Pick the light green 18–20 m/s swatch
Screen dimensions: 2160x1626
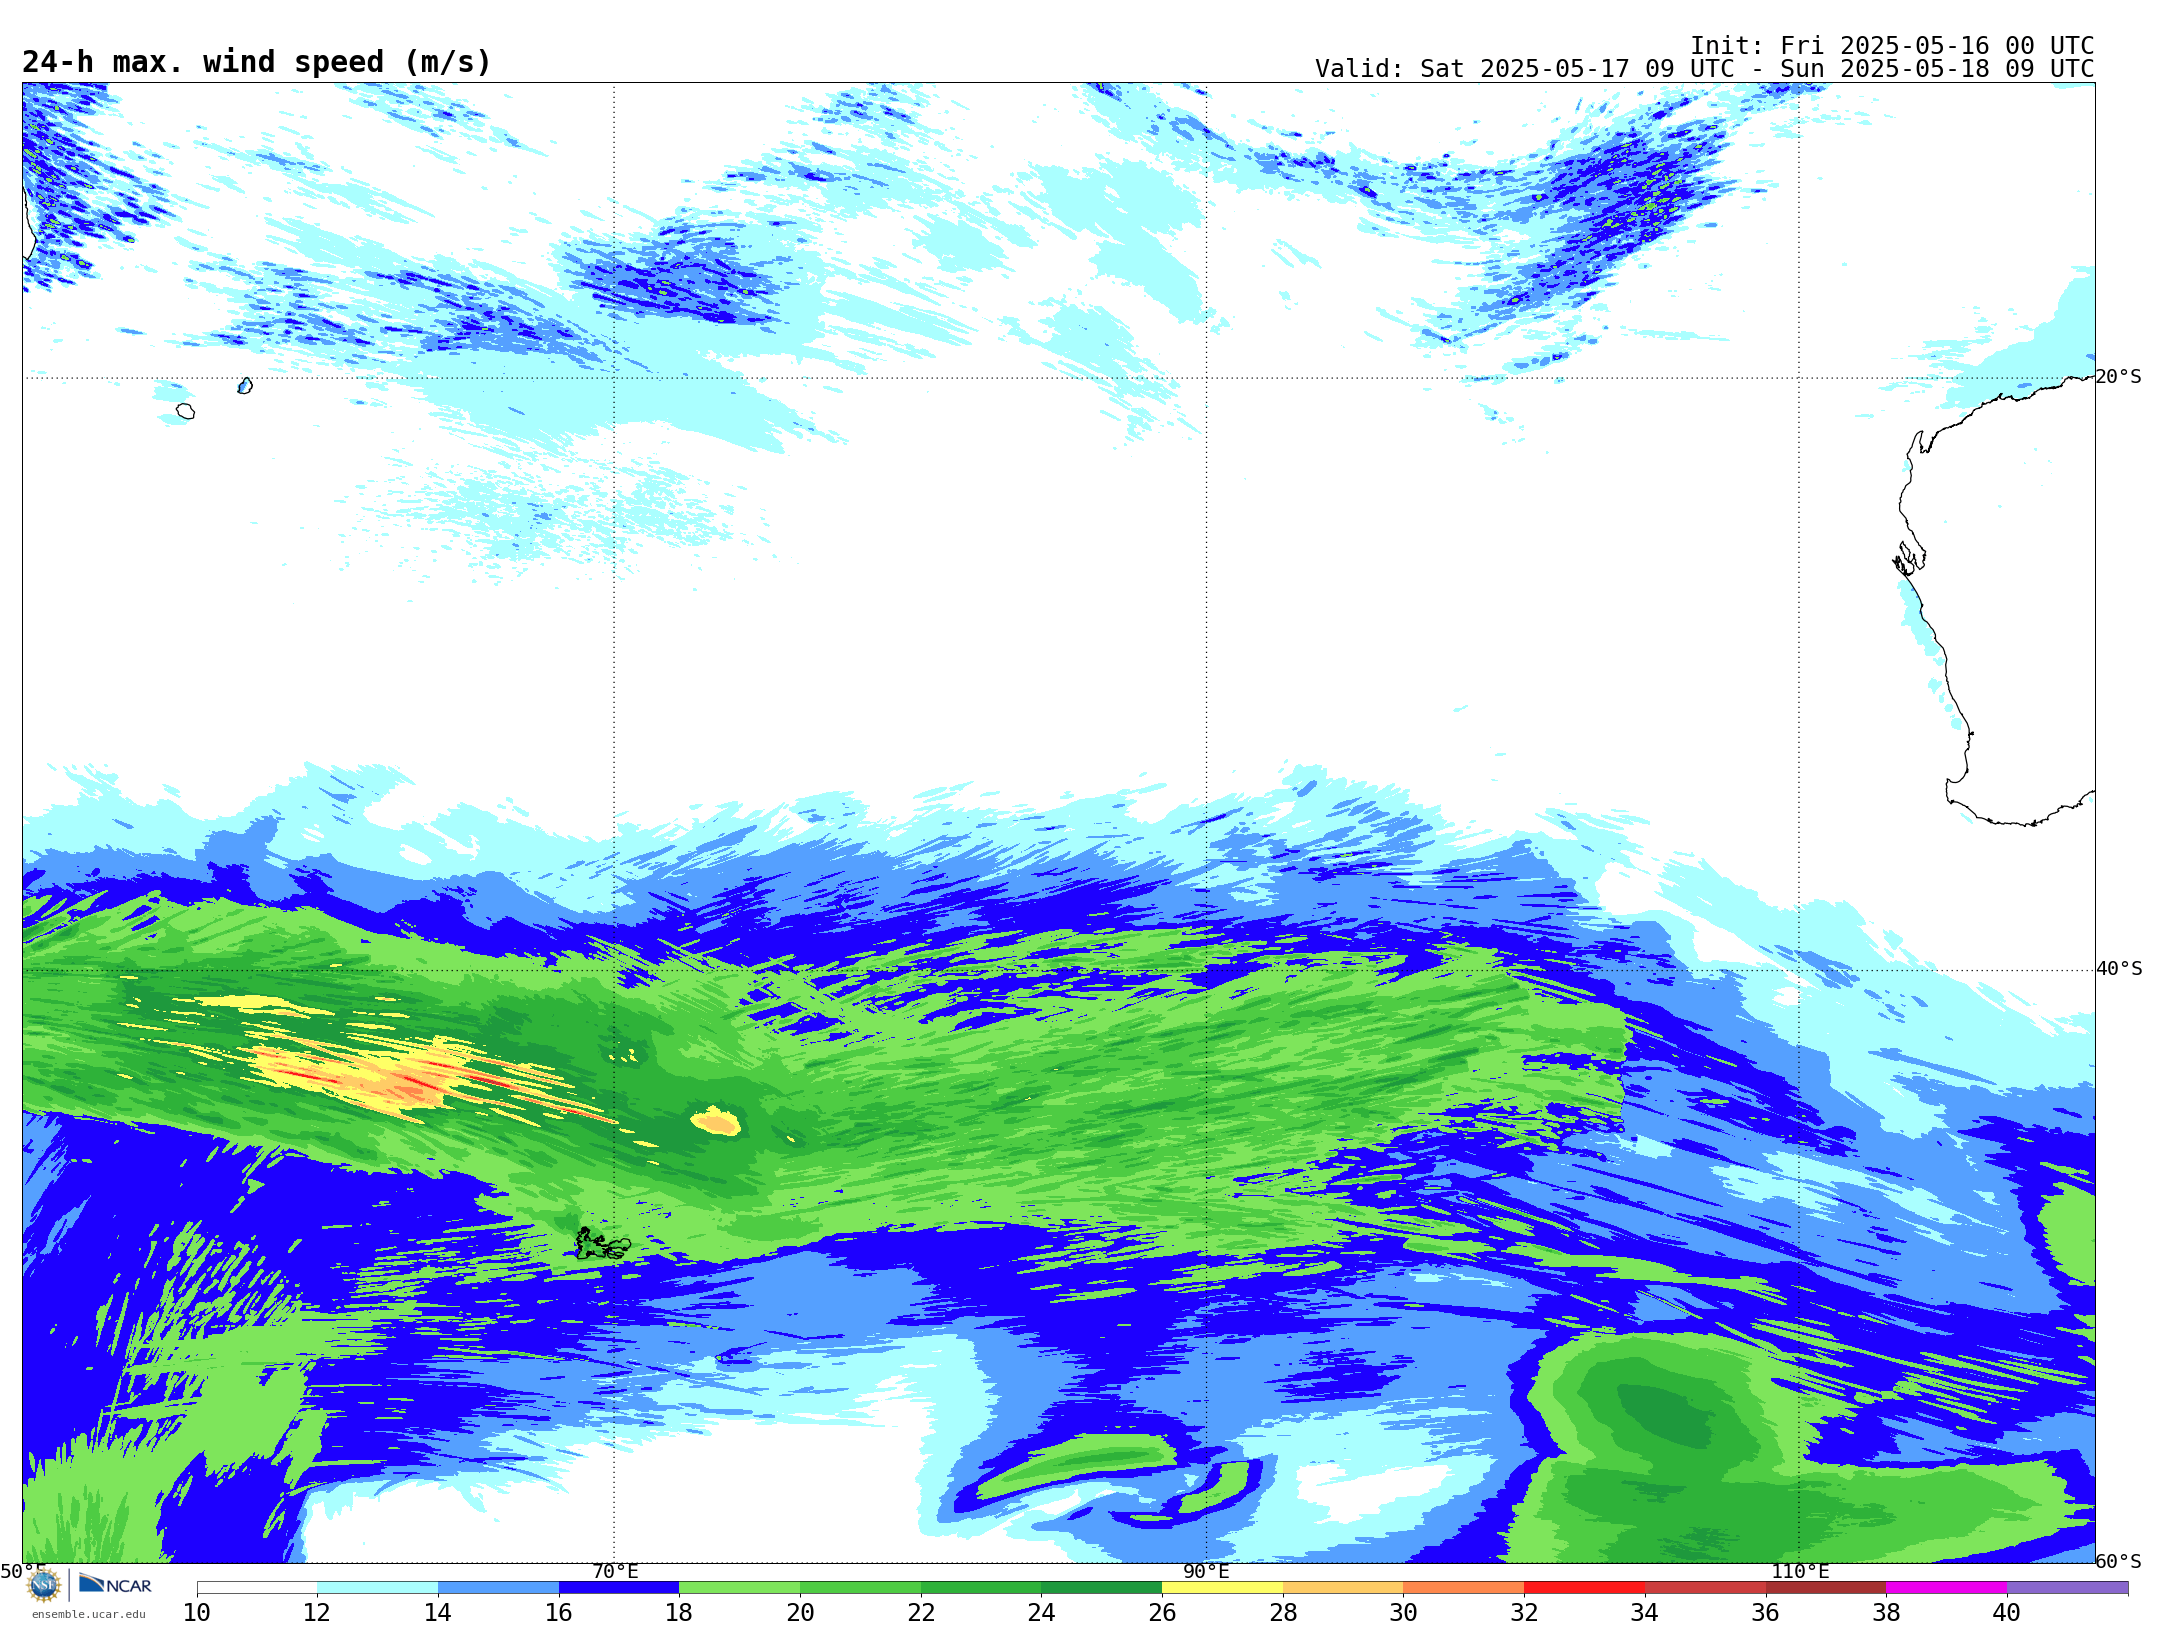(x=739, y=1587)
